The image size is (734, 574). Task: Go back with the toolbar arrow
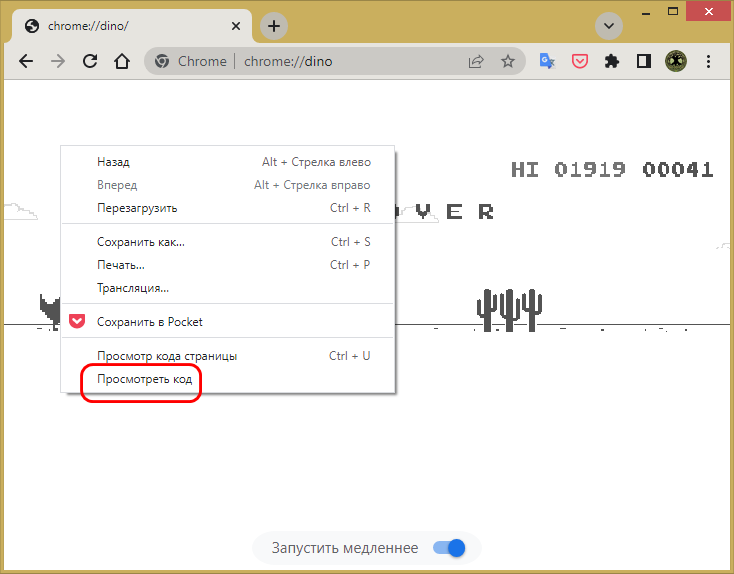tap(26, 61)
